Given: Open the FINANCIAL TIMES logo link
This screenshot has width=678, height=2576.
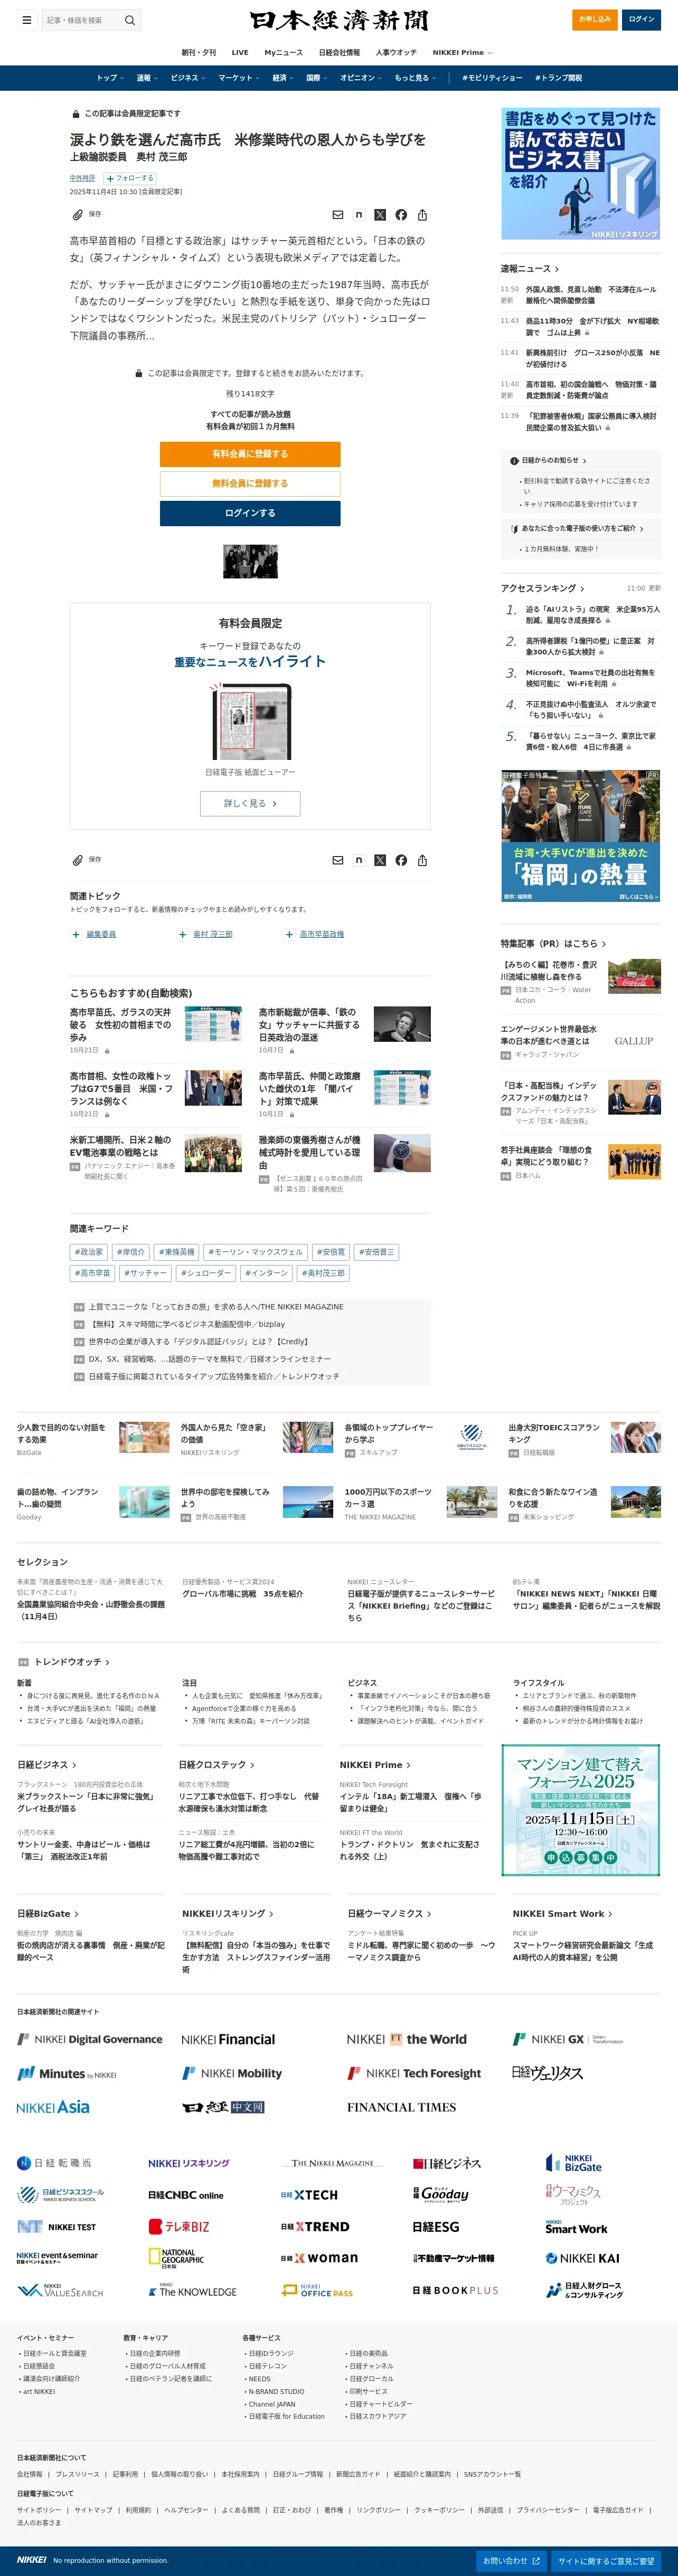Looking at the screenshot, I should click(401, 2107).
